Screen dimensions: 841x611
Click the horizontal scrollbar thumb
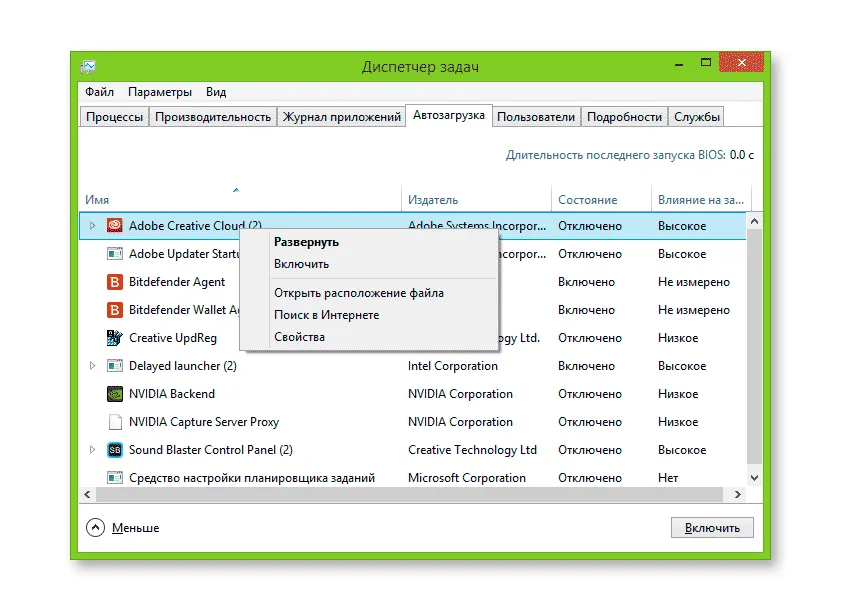click(409, 495)
